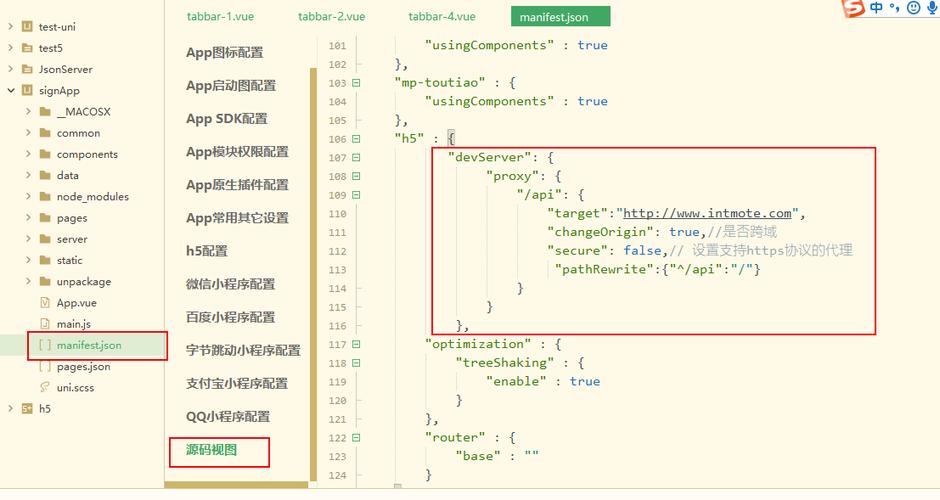Expand the test-uni project
Image resolution: width=940 pixels, height=500 pixels.
click(x=10, y=26)
